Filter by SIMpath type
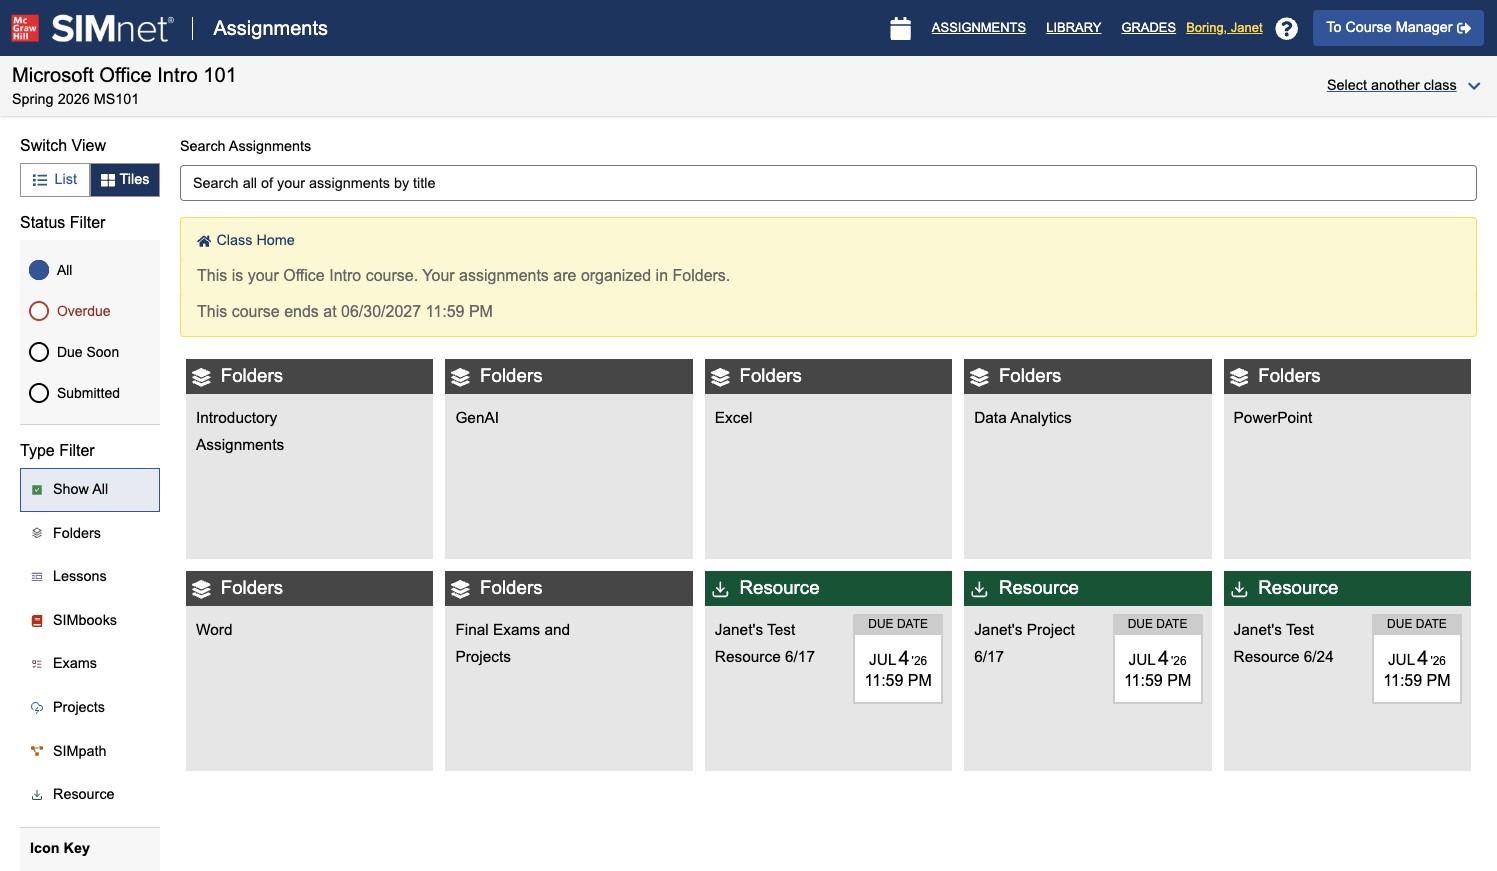The width and height of the screenshot is (1497, 871). [90, 751]
